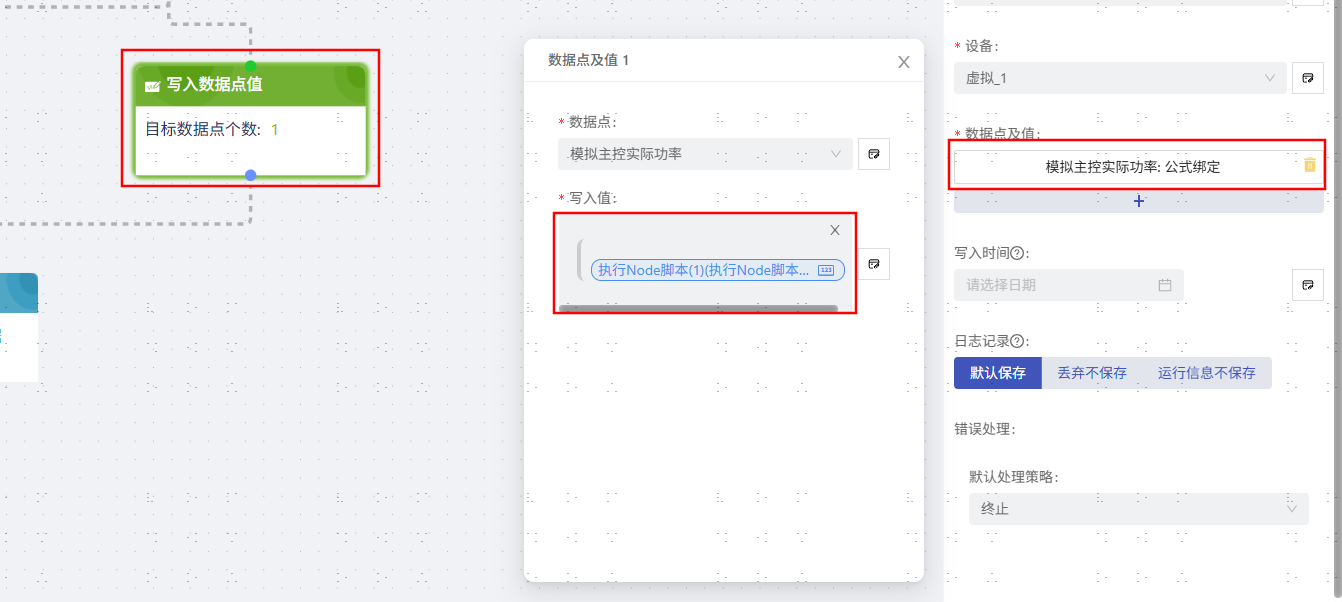
Task: Click the horizontal scrollbar under 写入值
Action: 698,309
